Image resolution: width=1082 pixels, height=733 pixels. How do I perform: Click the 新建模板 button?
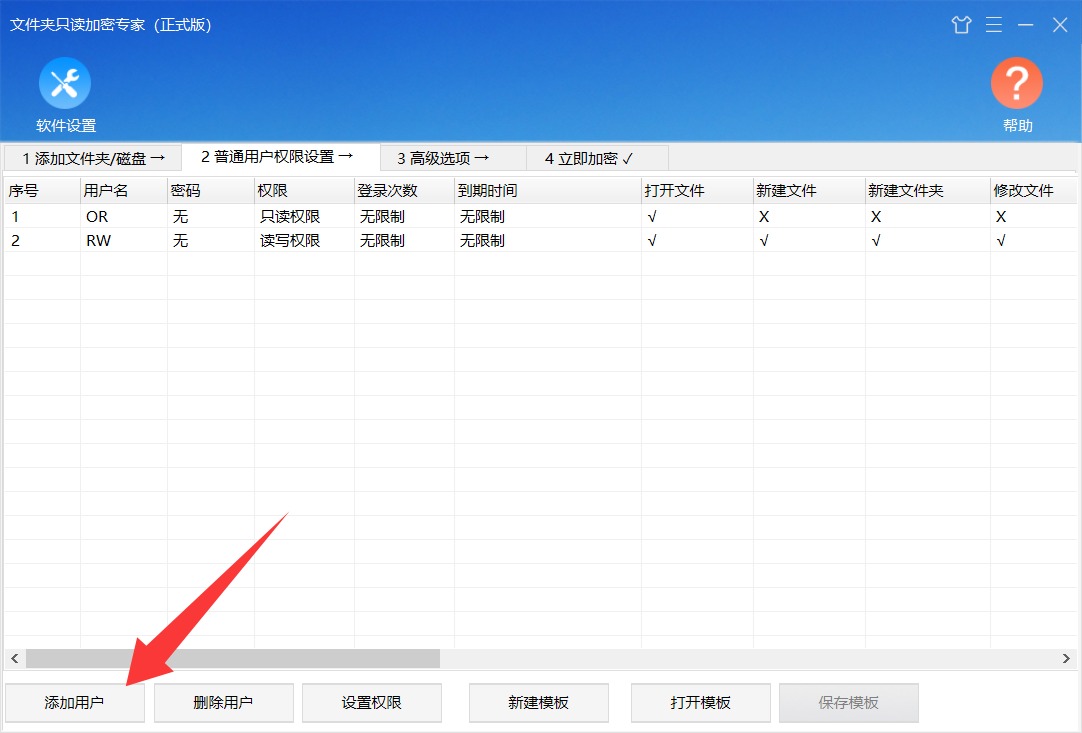539,703
